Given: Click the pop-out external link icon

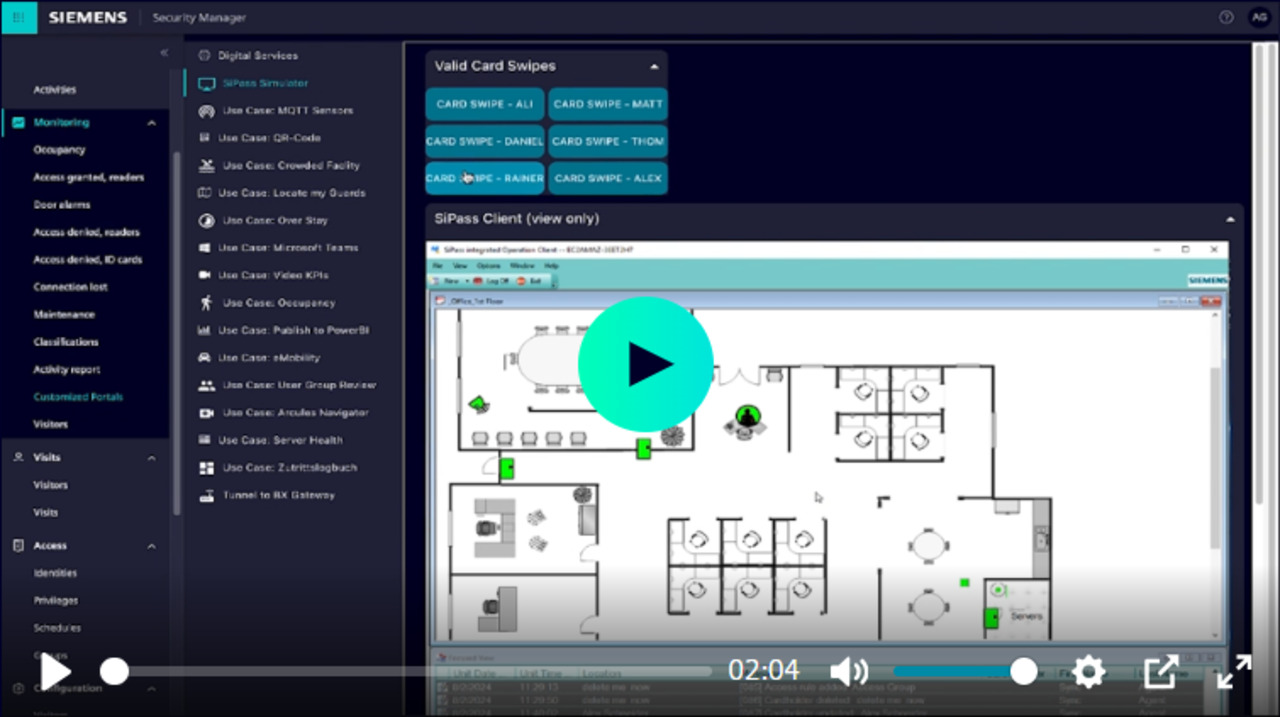Looking at the screenshot, I should pos(1161,672).
